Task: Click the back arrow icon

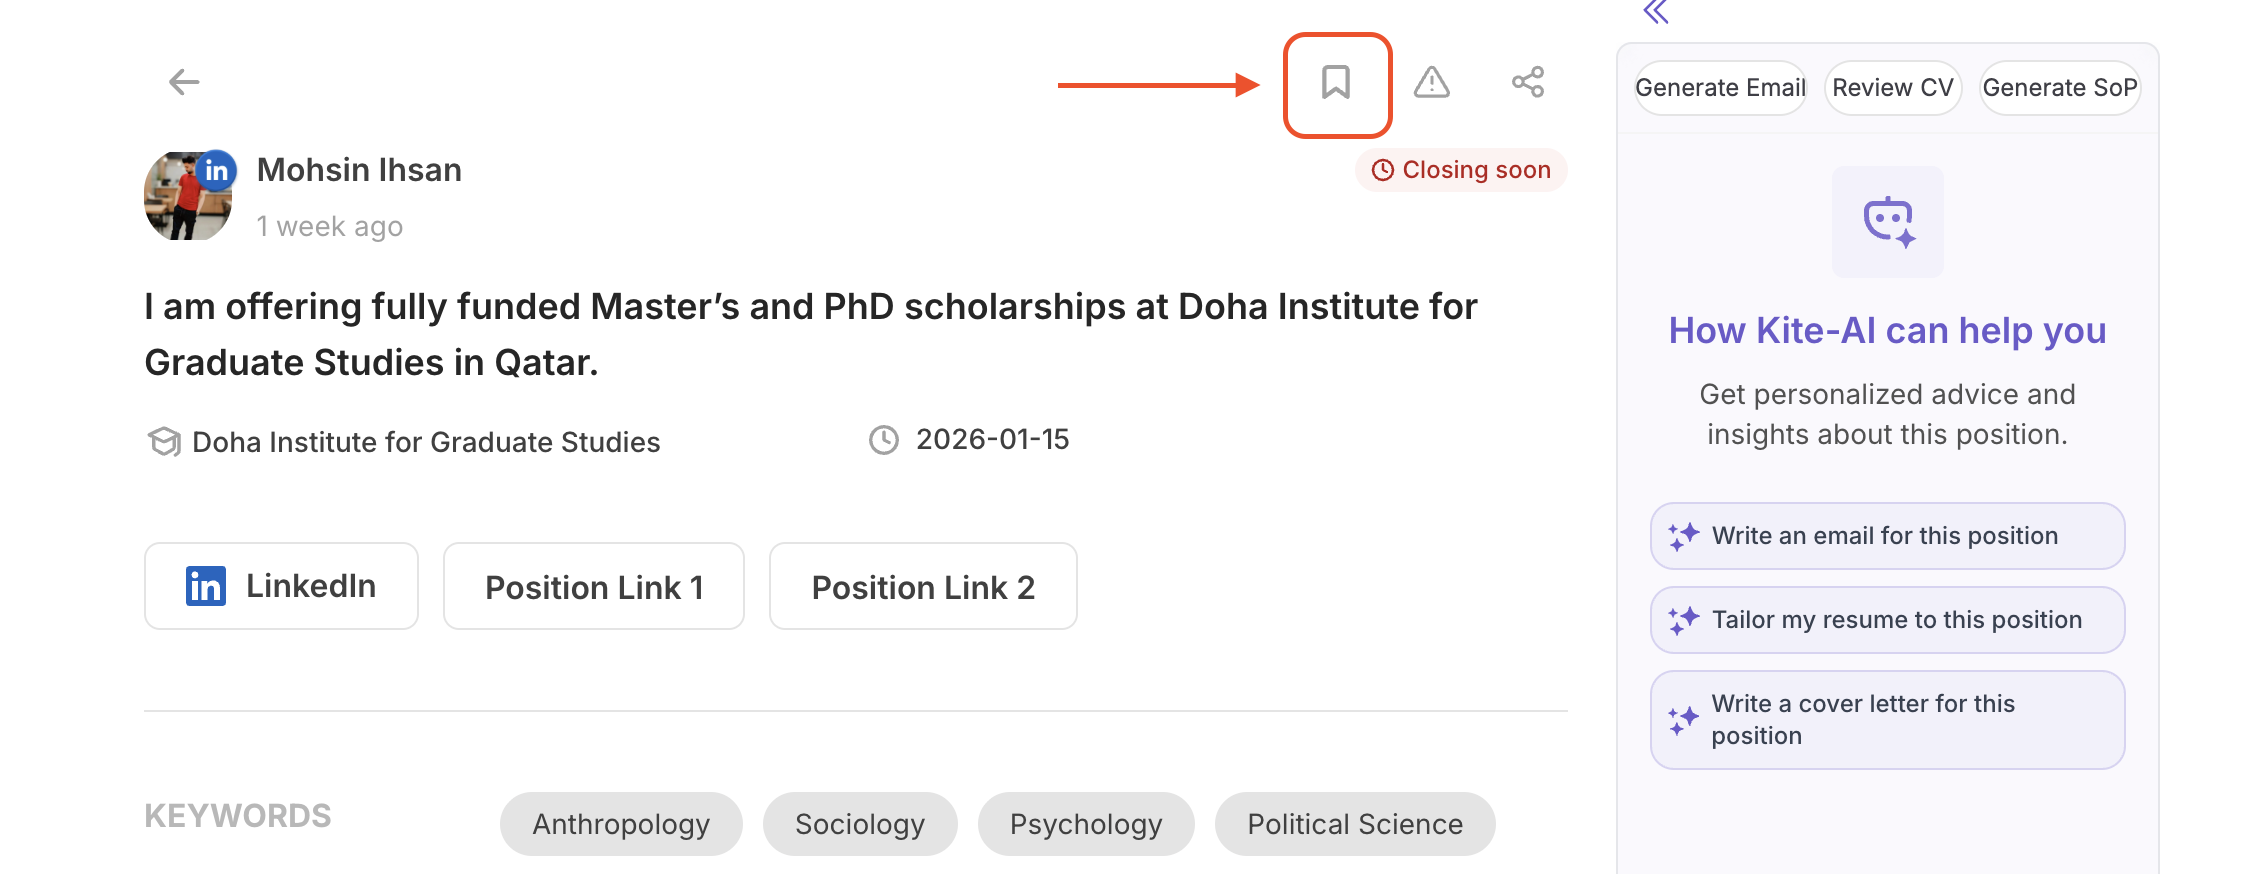Action: pos(184,82)
